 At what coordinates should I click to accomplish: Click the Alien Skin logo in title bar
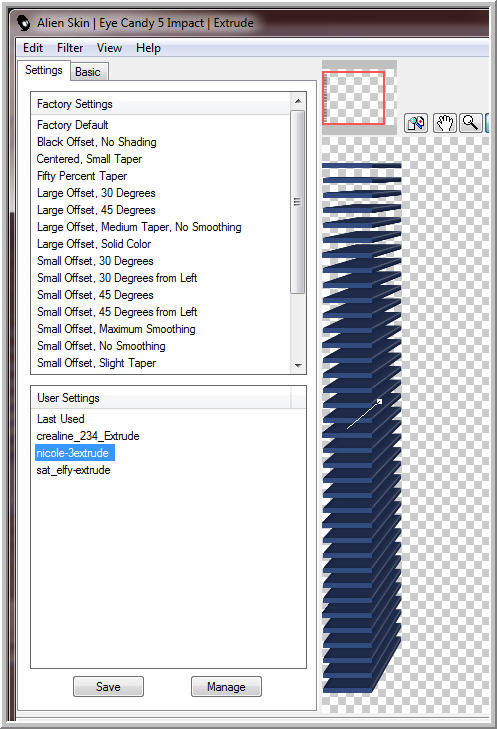click(x=24, y=23)
